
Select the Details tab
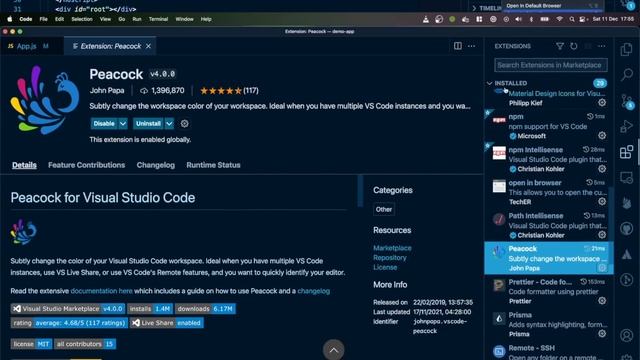tap(24, 165)
